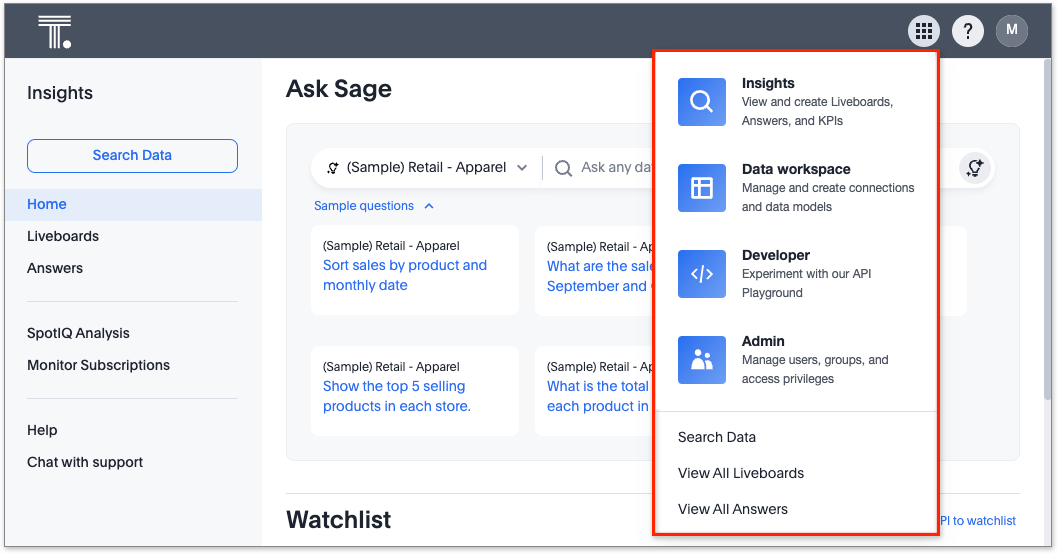Select the Developer code icon
The width and height of the screenshot is (1058, 554).
[702, 274]
